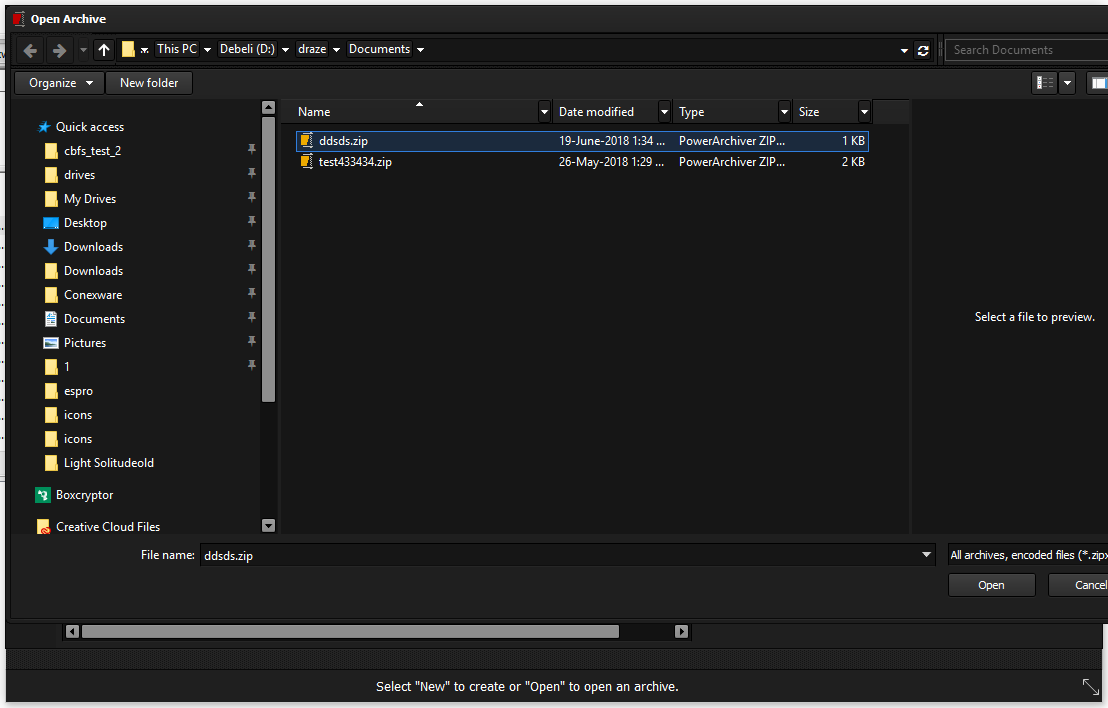Sort files by Date modified column

click(596, 112)
